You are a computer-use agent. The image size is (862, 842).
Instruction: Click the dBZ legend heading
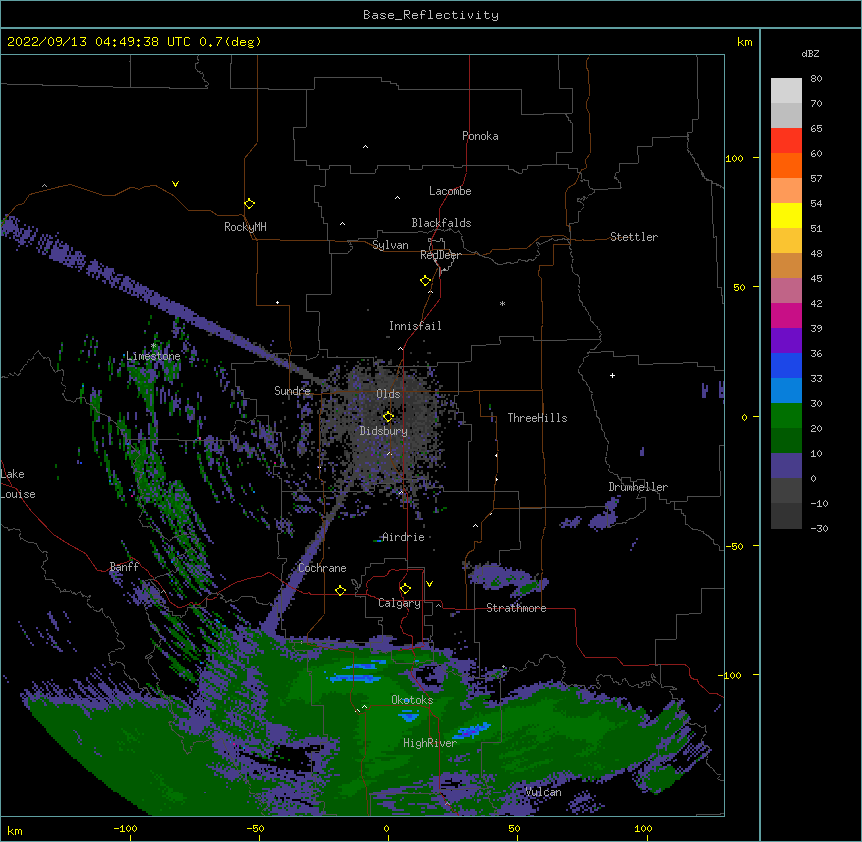point(810,54)
